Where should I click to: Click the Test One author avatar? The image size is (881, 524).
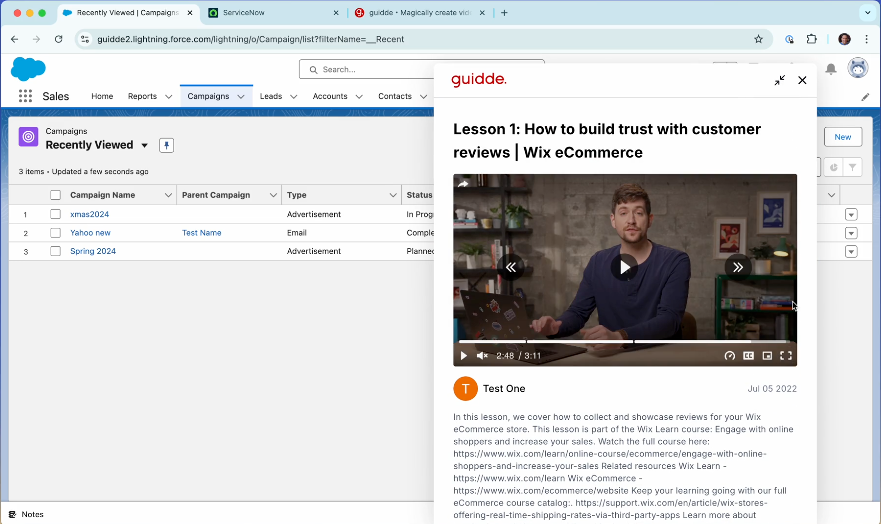click(465, 389)
